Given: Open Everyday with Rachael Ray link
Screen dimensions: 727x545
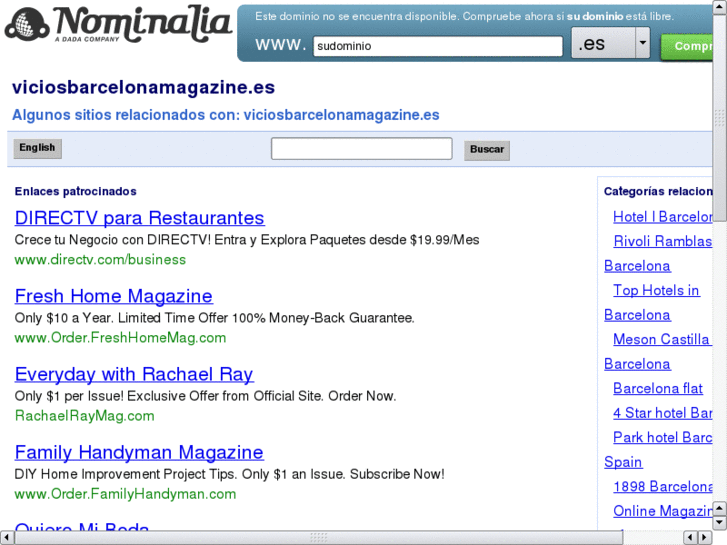Looking at the screenshot, I should [134, 374].
